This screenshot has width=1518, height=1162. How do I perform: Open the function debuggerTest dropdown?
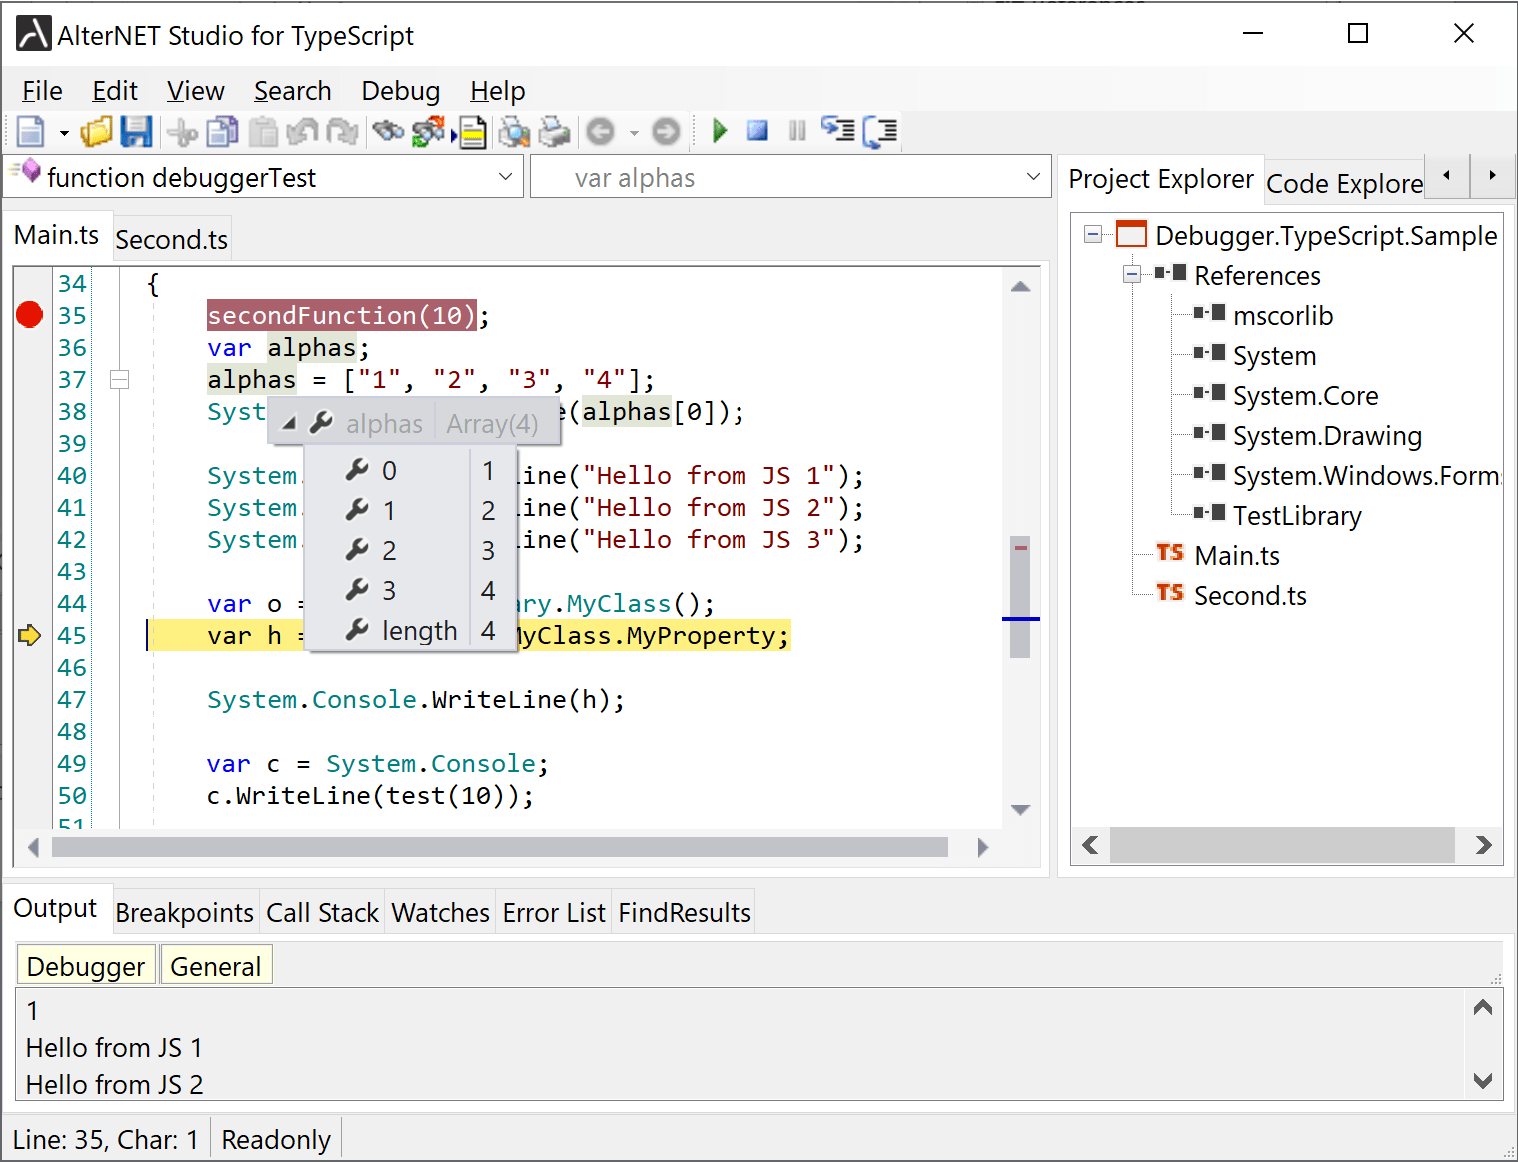pyautogui.click(x=505, y=177)
